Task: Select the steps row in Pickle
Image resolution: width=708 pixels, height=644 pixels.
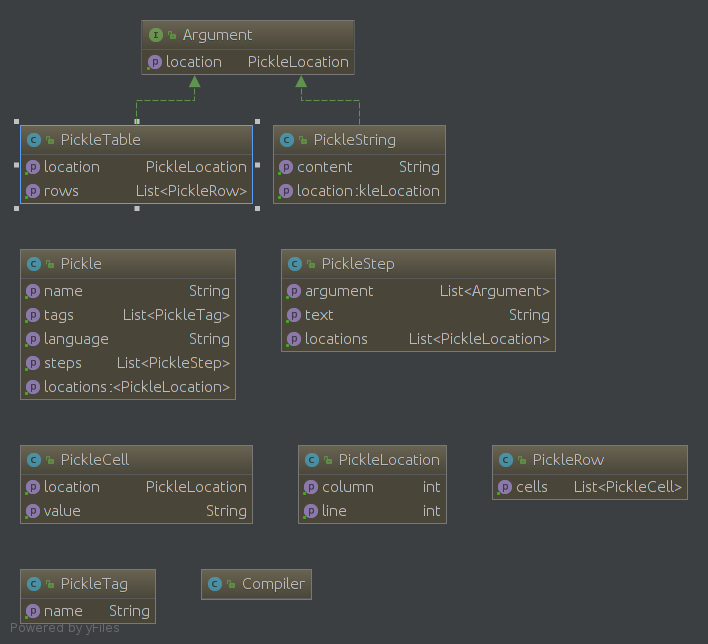Action: click(128, 363)
